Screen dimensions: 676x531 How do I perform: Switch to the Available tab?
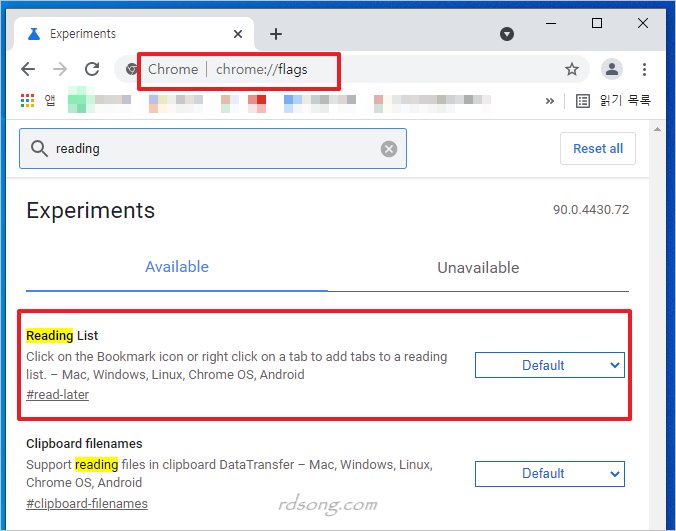[x=177, y=267]
